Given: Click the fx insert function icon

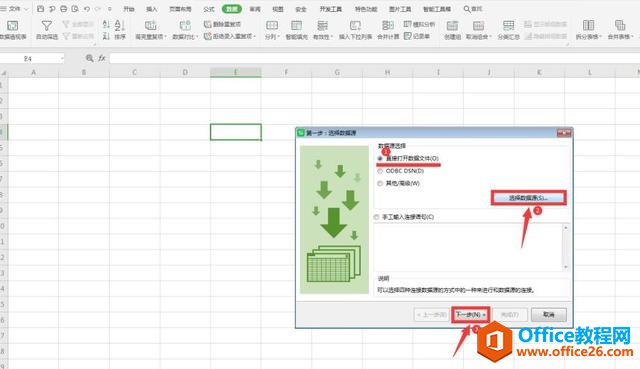Looking at the screenshot, I should pyautogui.click(x=102, y=58).
